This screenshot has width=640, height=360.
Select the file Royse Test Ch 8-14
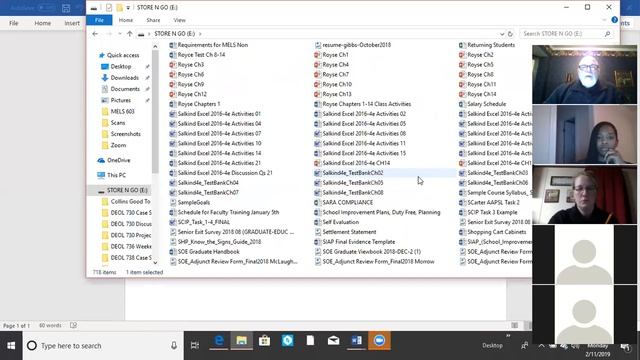[x=201, y=55]
